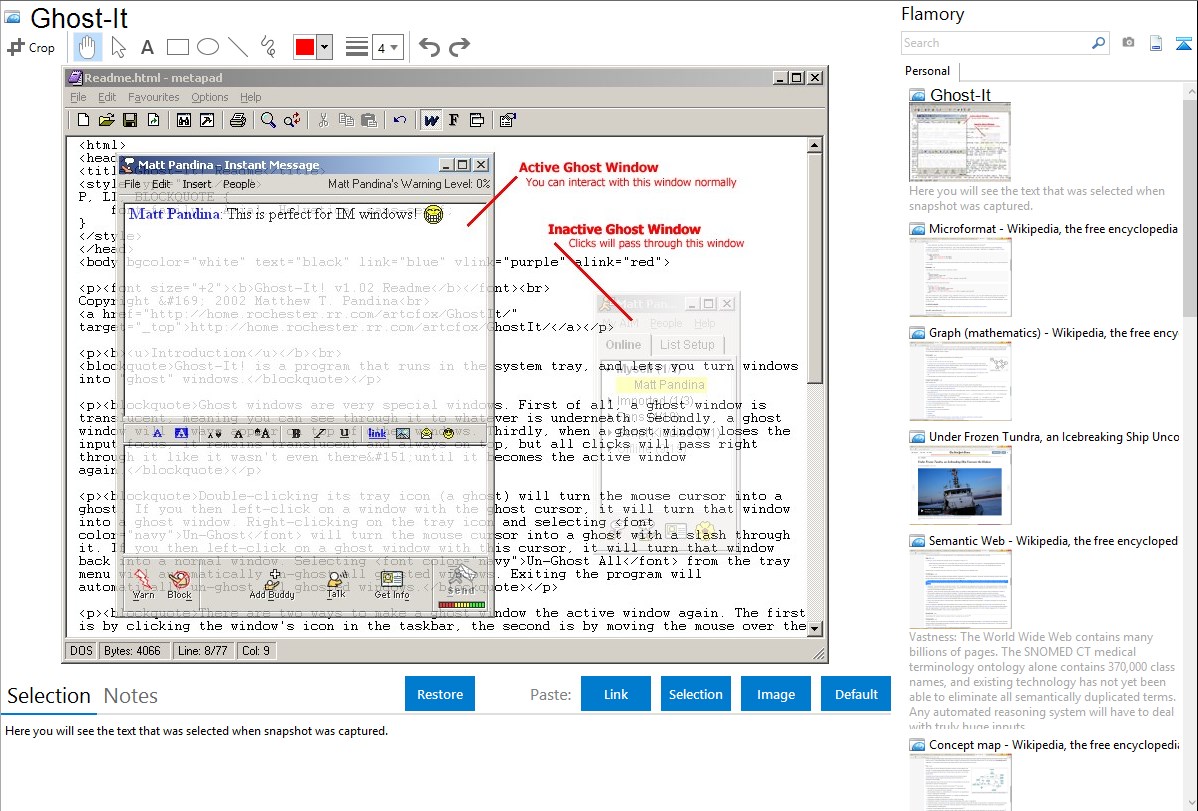Click Open folder icon in metapad toolbar

106,120
